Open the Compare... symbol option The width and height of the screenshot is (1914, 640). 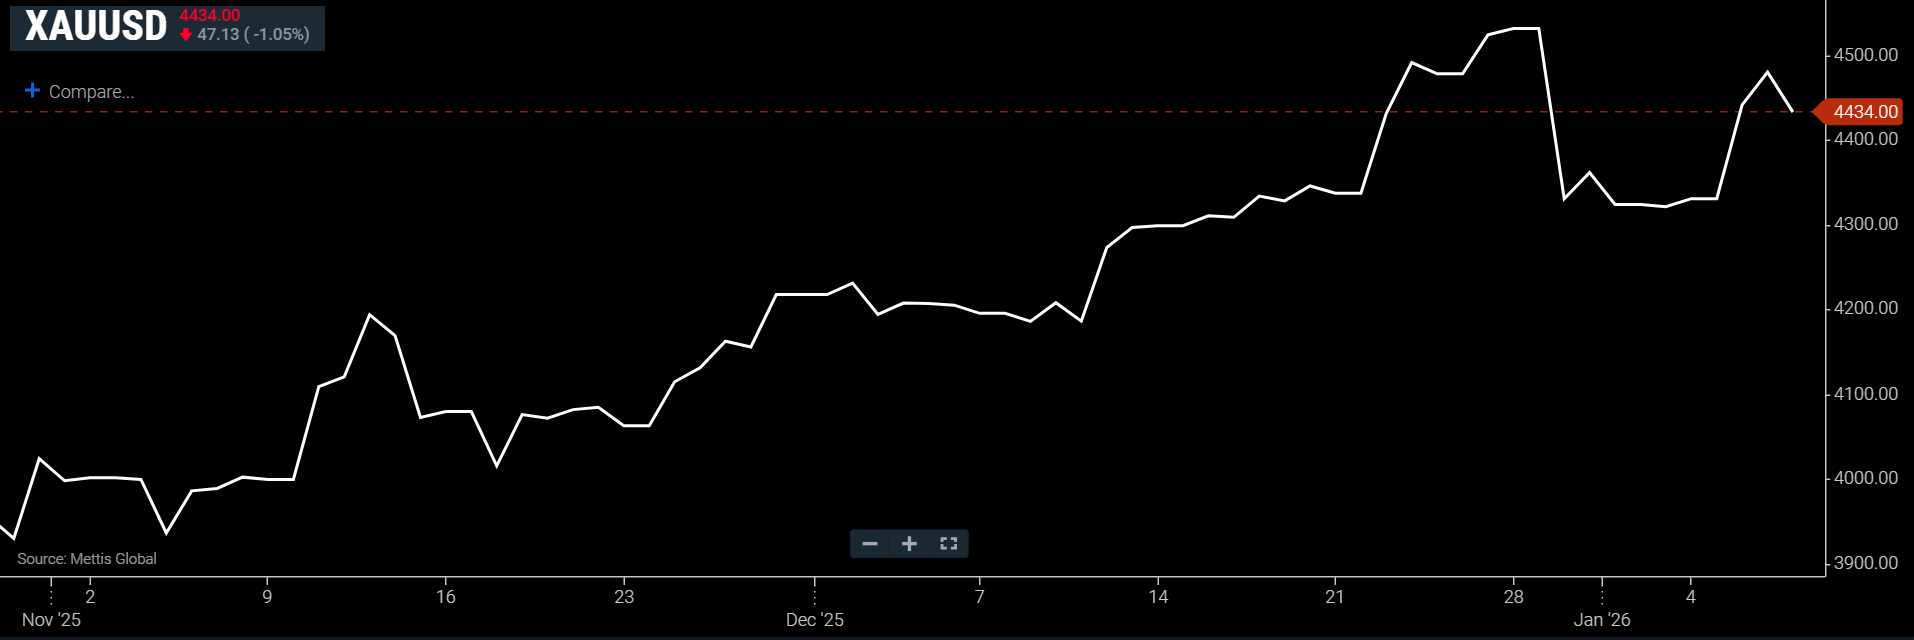click(x=91, y=92)
